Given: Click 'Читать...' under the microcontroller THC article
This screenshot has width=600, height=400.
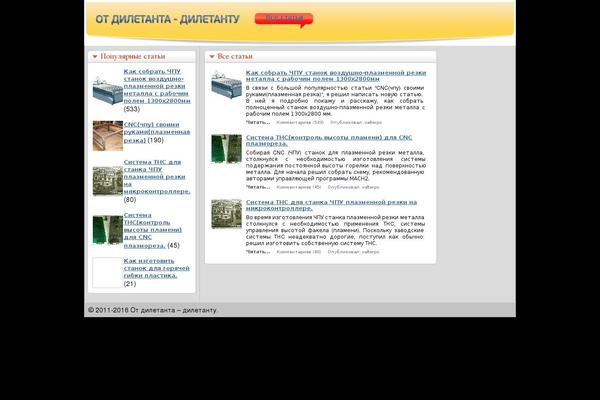Looking at the screenshot, I should point(258,252).
